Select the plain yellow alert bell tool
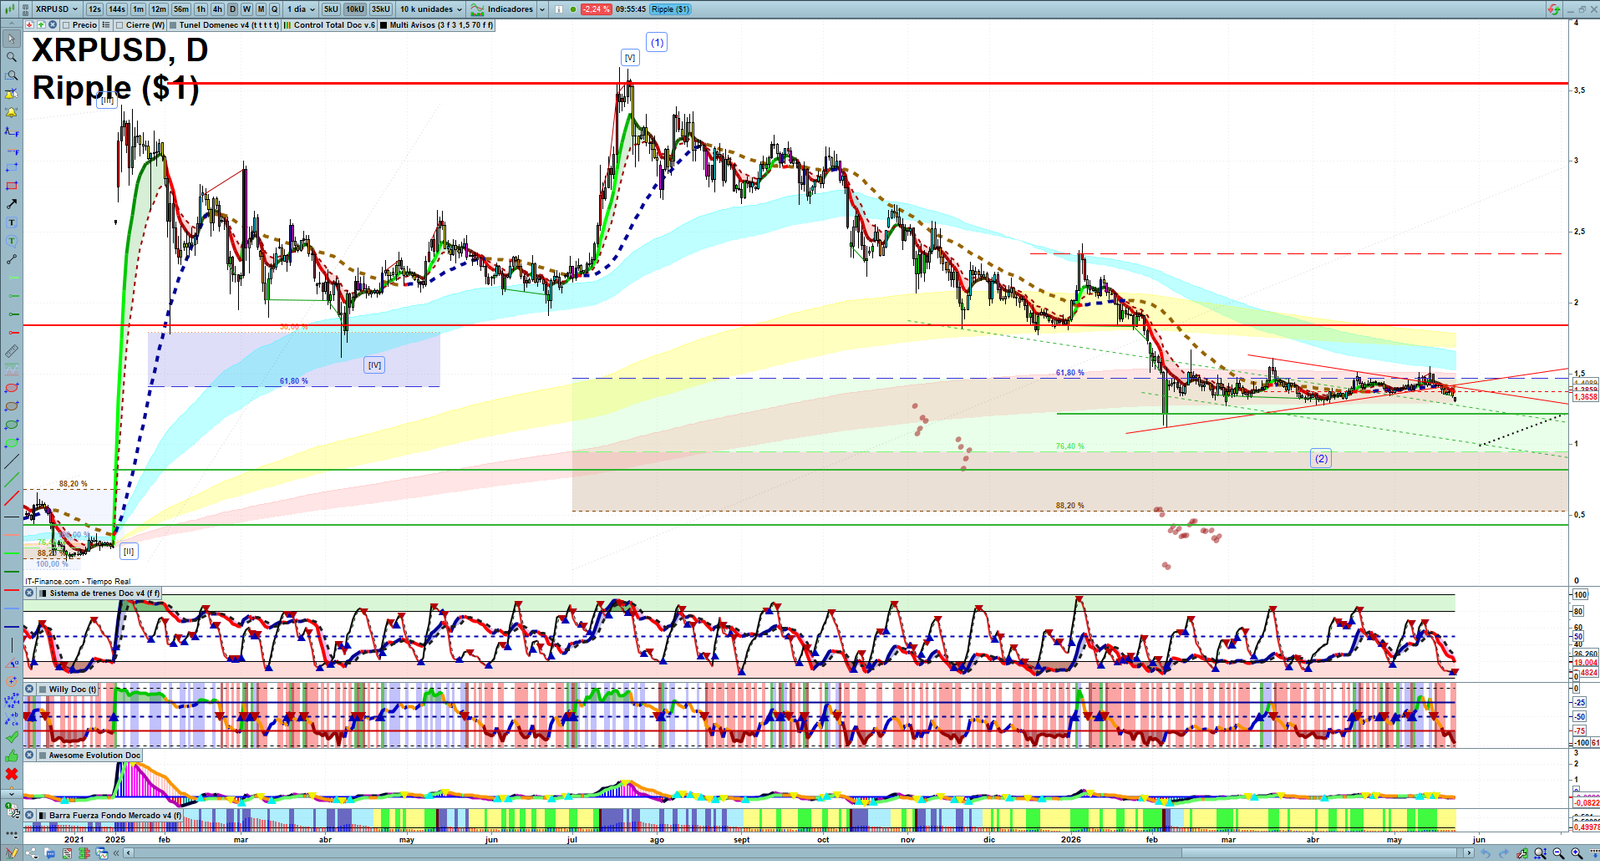 click(11, 111)
